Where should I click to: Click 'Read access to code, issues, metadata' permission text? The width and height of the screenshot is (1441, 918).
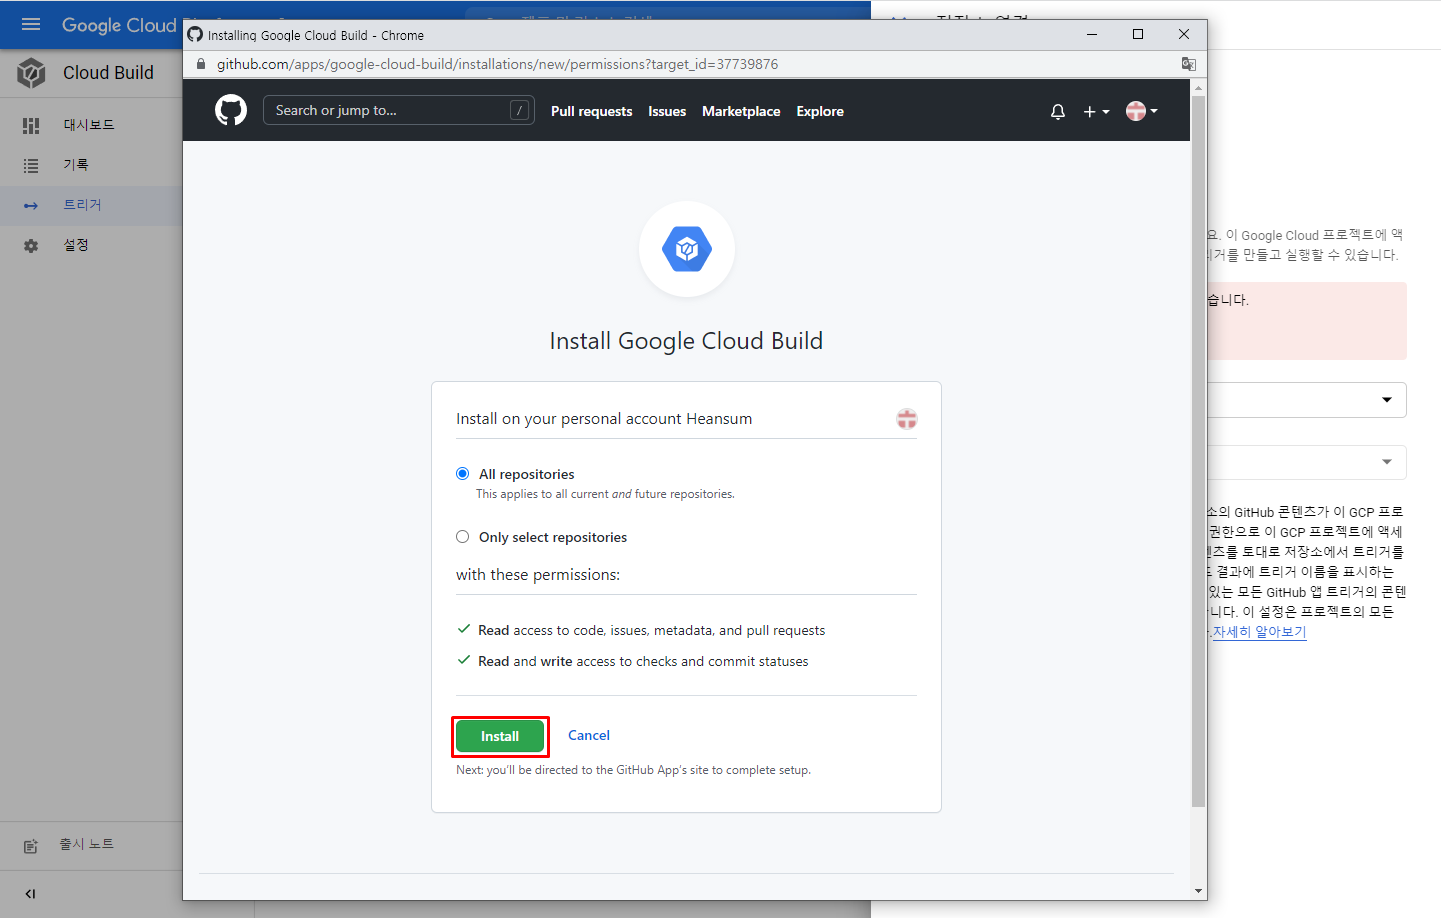pos(651,630)
